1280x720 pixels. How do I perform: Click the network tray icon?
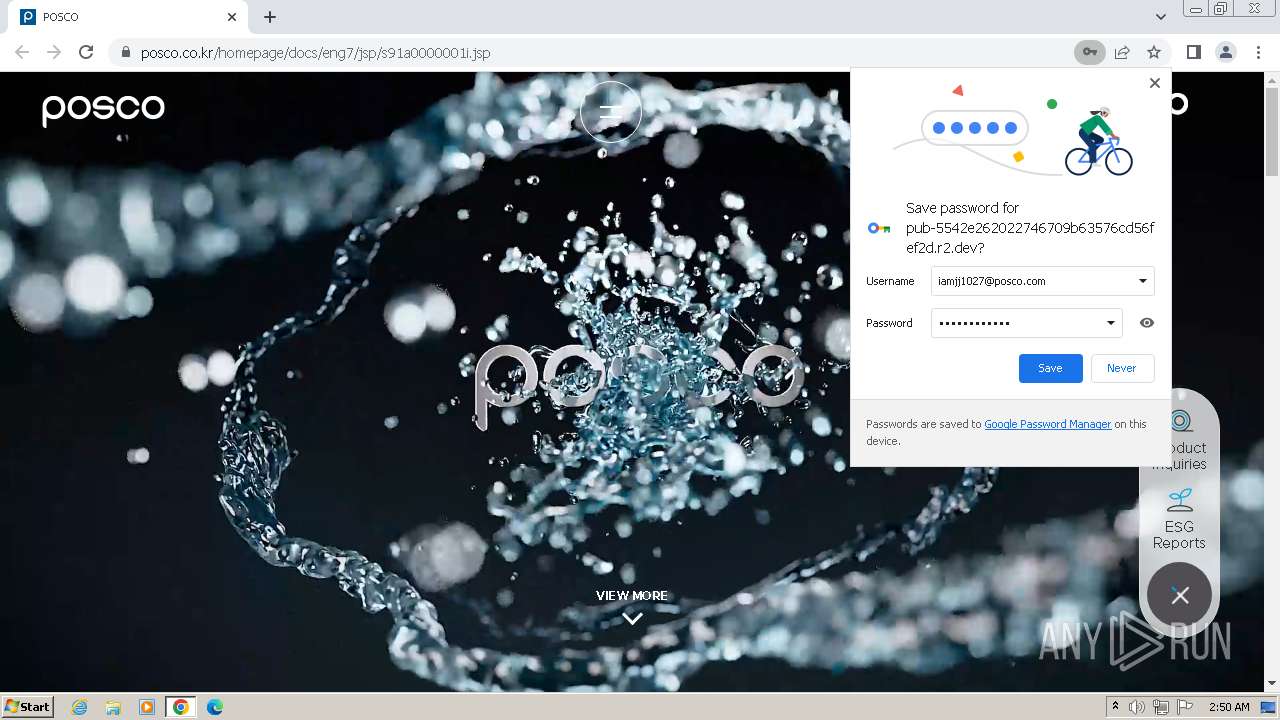coord(1161,707)
